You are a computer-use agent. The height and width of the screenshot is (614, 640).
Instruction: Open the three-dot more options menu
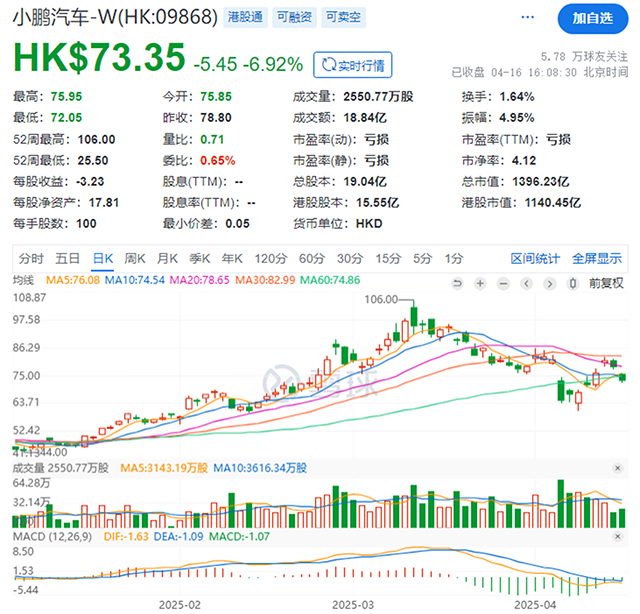coord(527,17)
